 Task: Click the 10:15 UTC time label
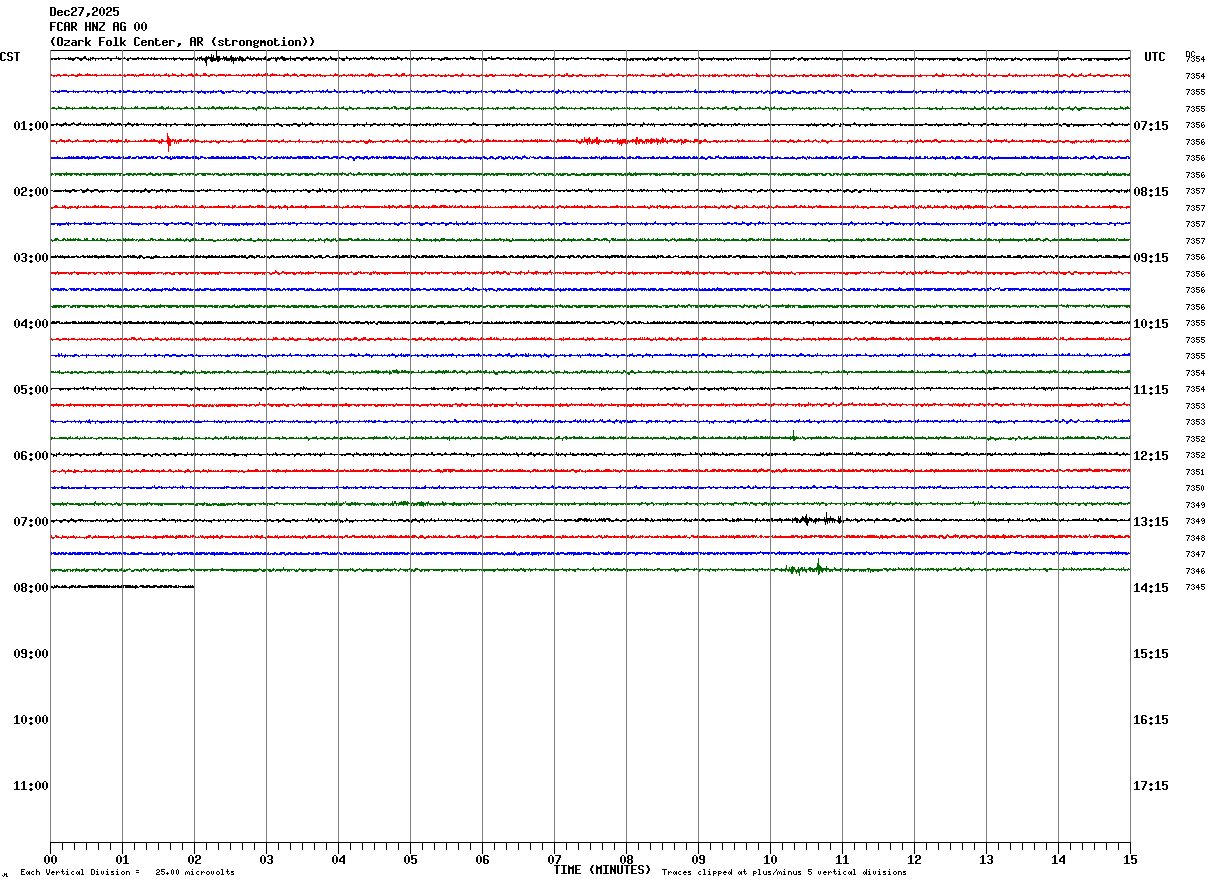(x=1151, y=324)
